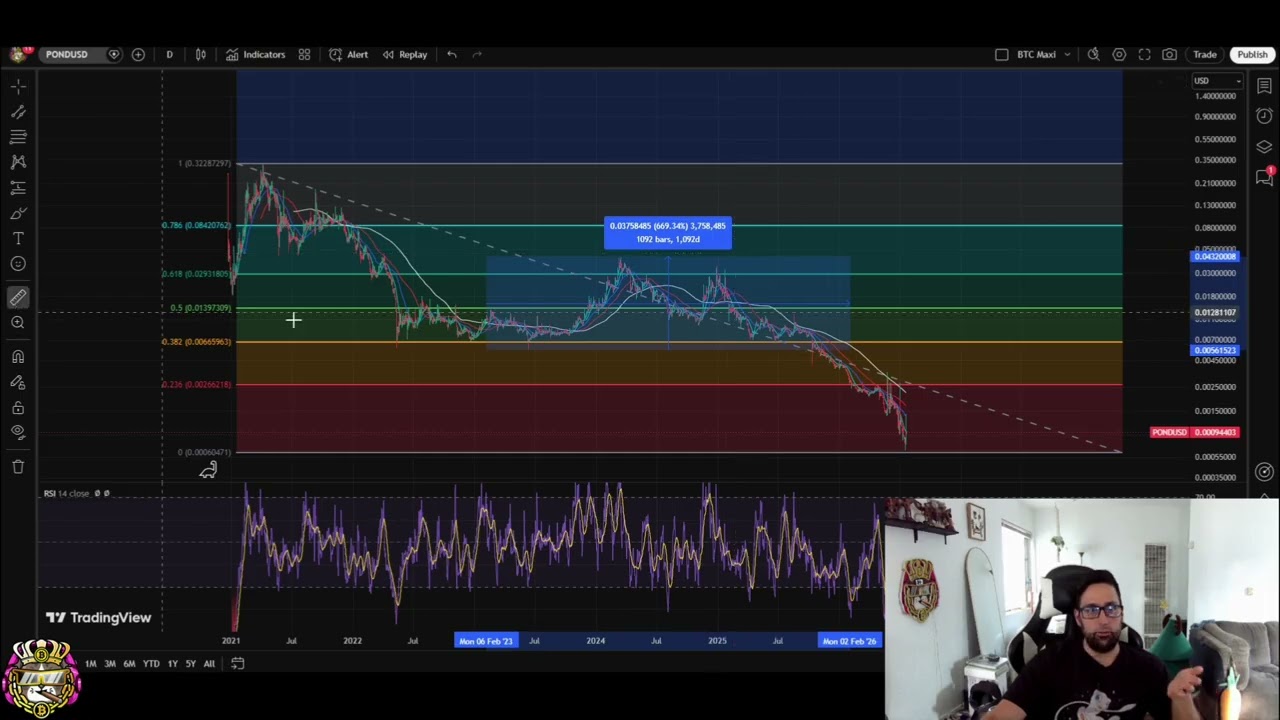Undo the last chart action
1280x720 pixels.
click(x=452, y=54)
